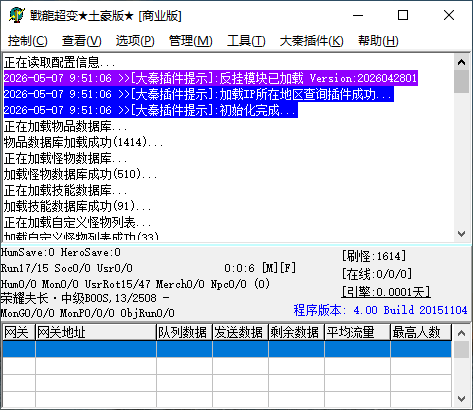Maximize the 商业版 window
473x410 pixels.
coord(403,15)
